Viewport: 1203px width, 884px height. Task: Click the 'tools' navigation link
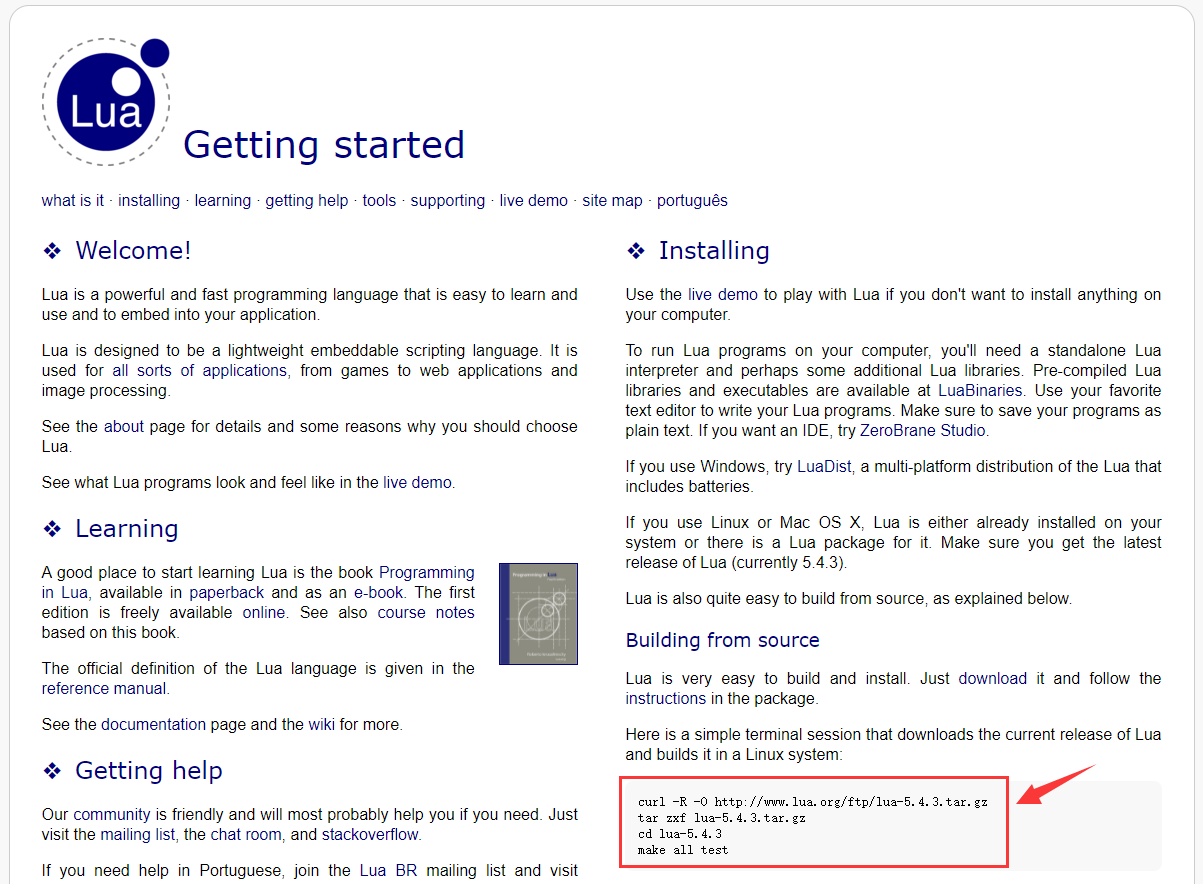tap(379, 200)
